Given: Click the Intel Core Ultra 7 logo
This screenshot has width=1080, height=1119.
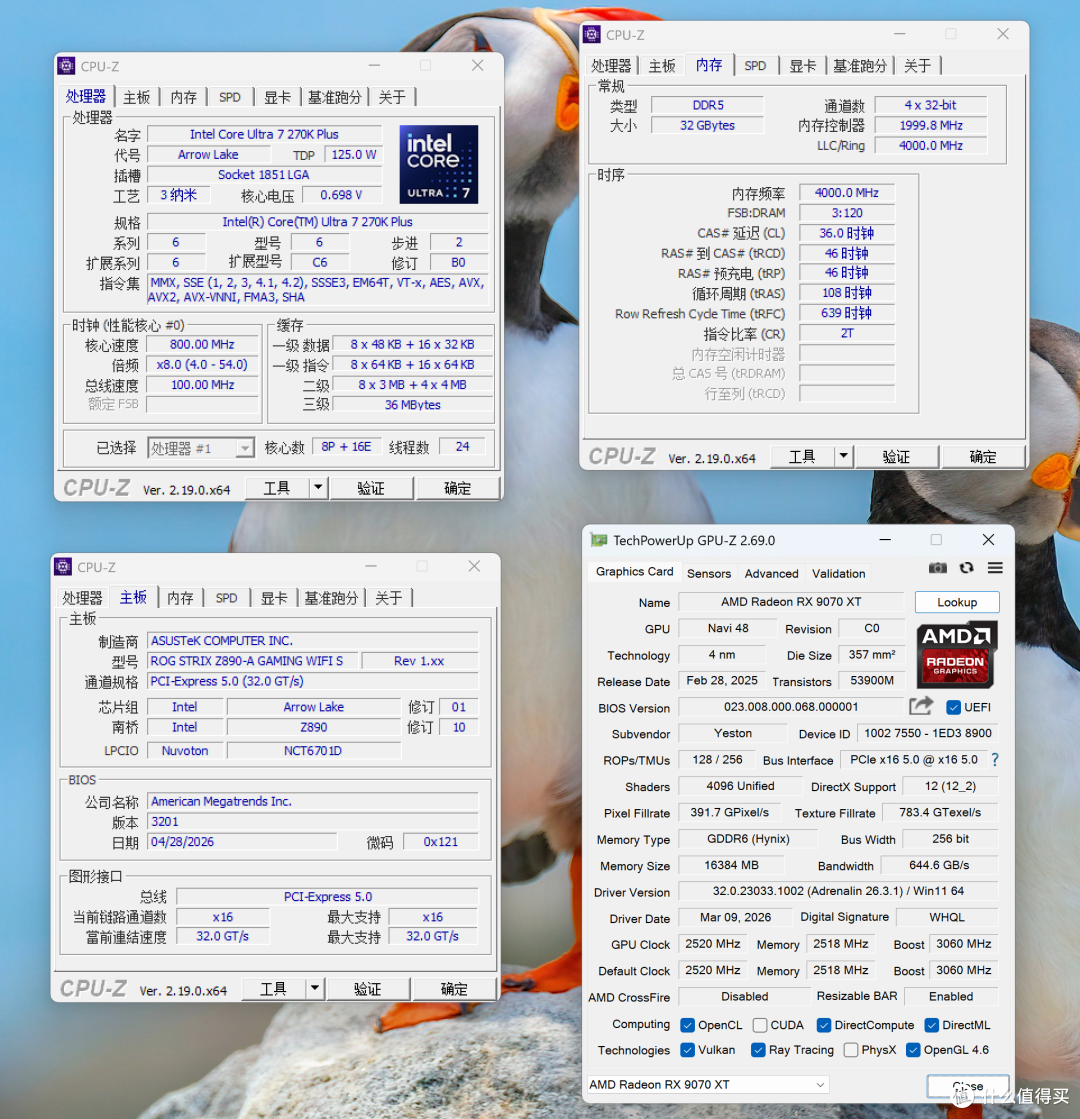Looking at the screenshot, I should point(438,165).
